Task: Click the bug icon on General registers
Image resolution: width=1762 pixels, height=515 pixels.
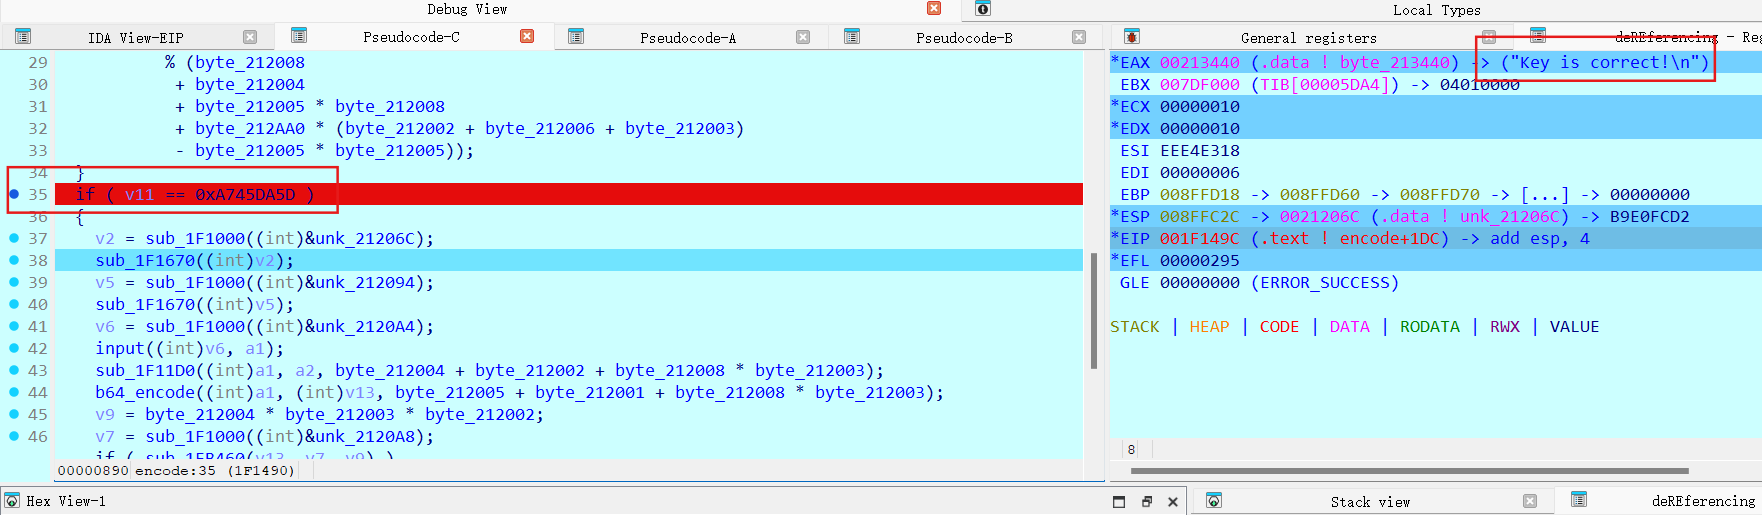Action: 1131,37
